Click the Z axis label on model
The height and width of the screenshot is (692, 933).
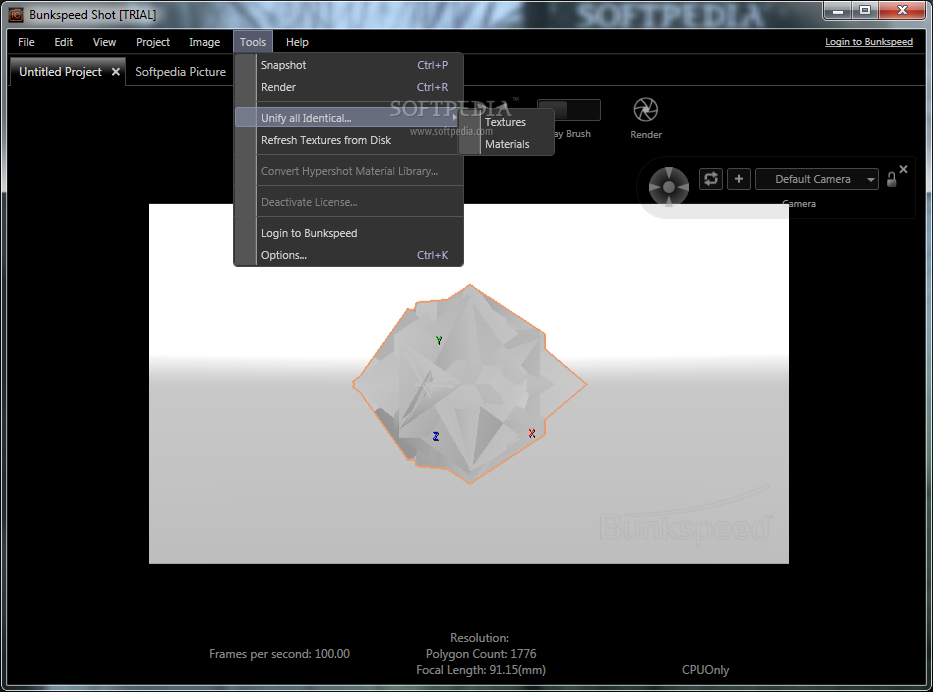[436, 437]
